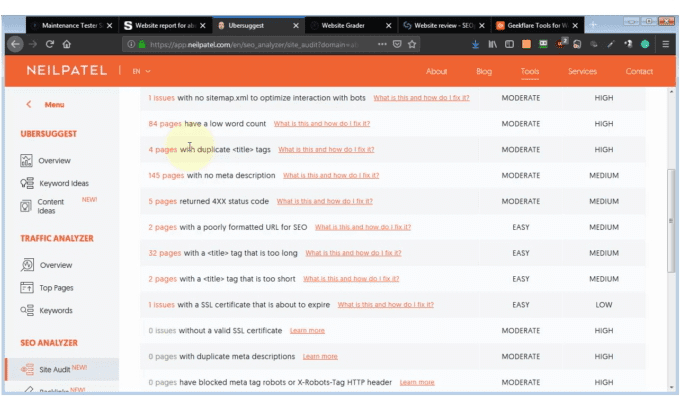Switch to Geekflare Tools tab

pyautogui.click(x=538, y=26)
